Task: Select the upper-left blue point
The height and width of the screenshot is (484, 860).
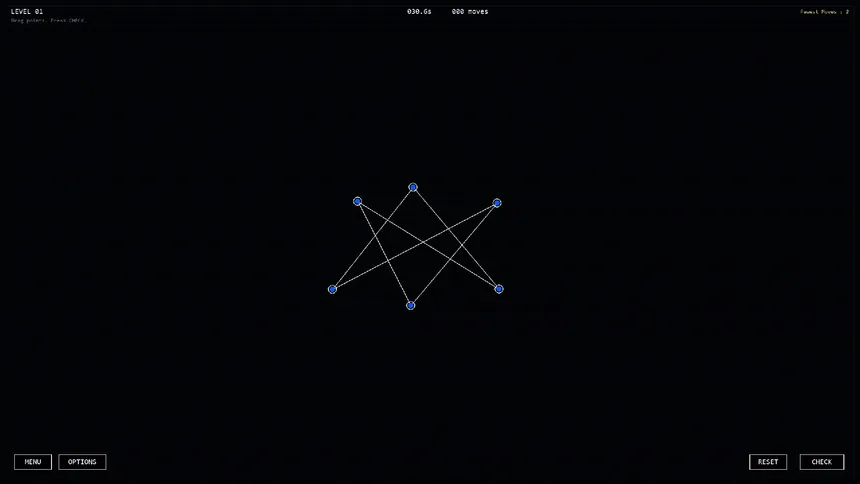Action: tap(358, 201)
